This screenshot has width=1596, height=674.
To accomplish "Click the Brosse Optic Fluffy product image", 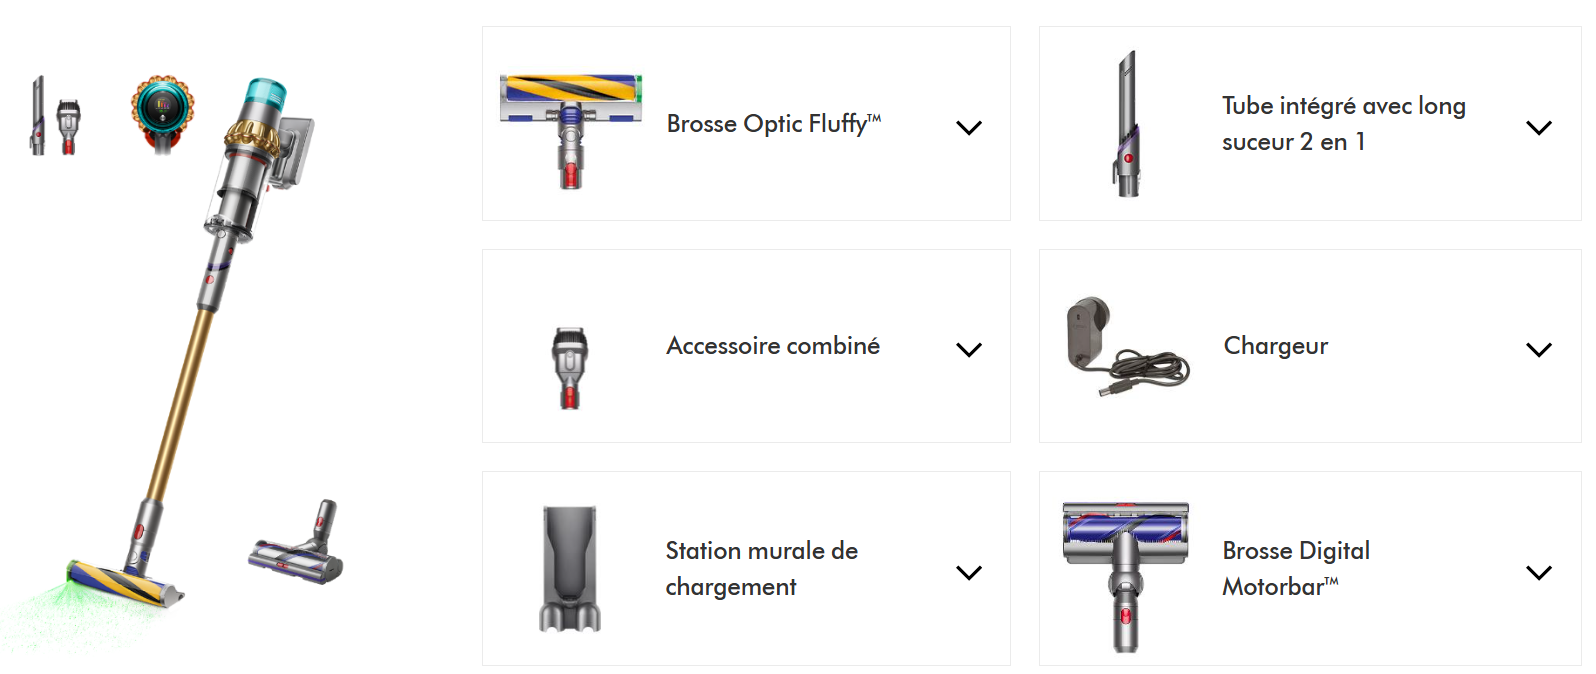I will point(570,126).
